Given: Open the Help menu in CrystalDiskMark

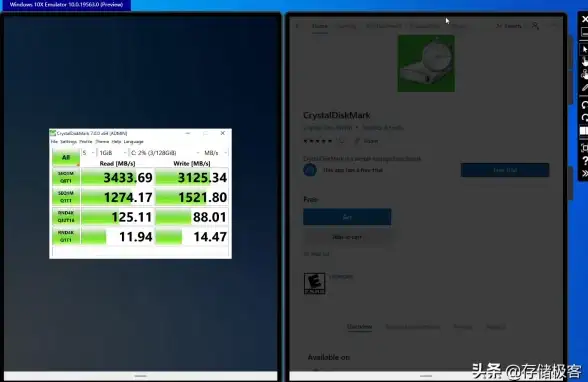Looking at the screenshot, I should click(116, 142).
